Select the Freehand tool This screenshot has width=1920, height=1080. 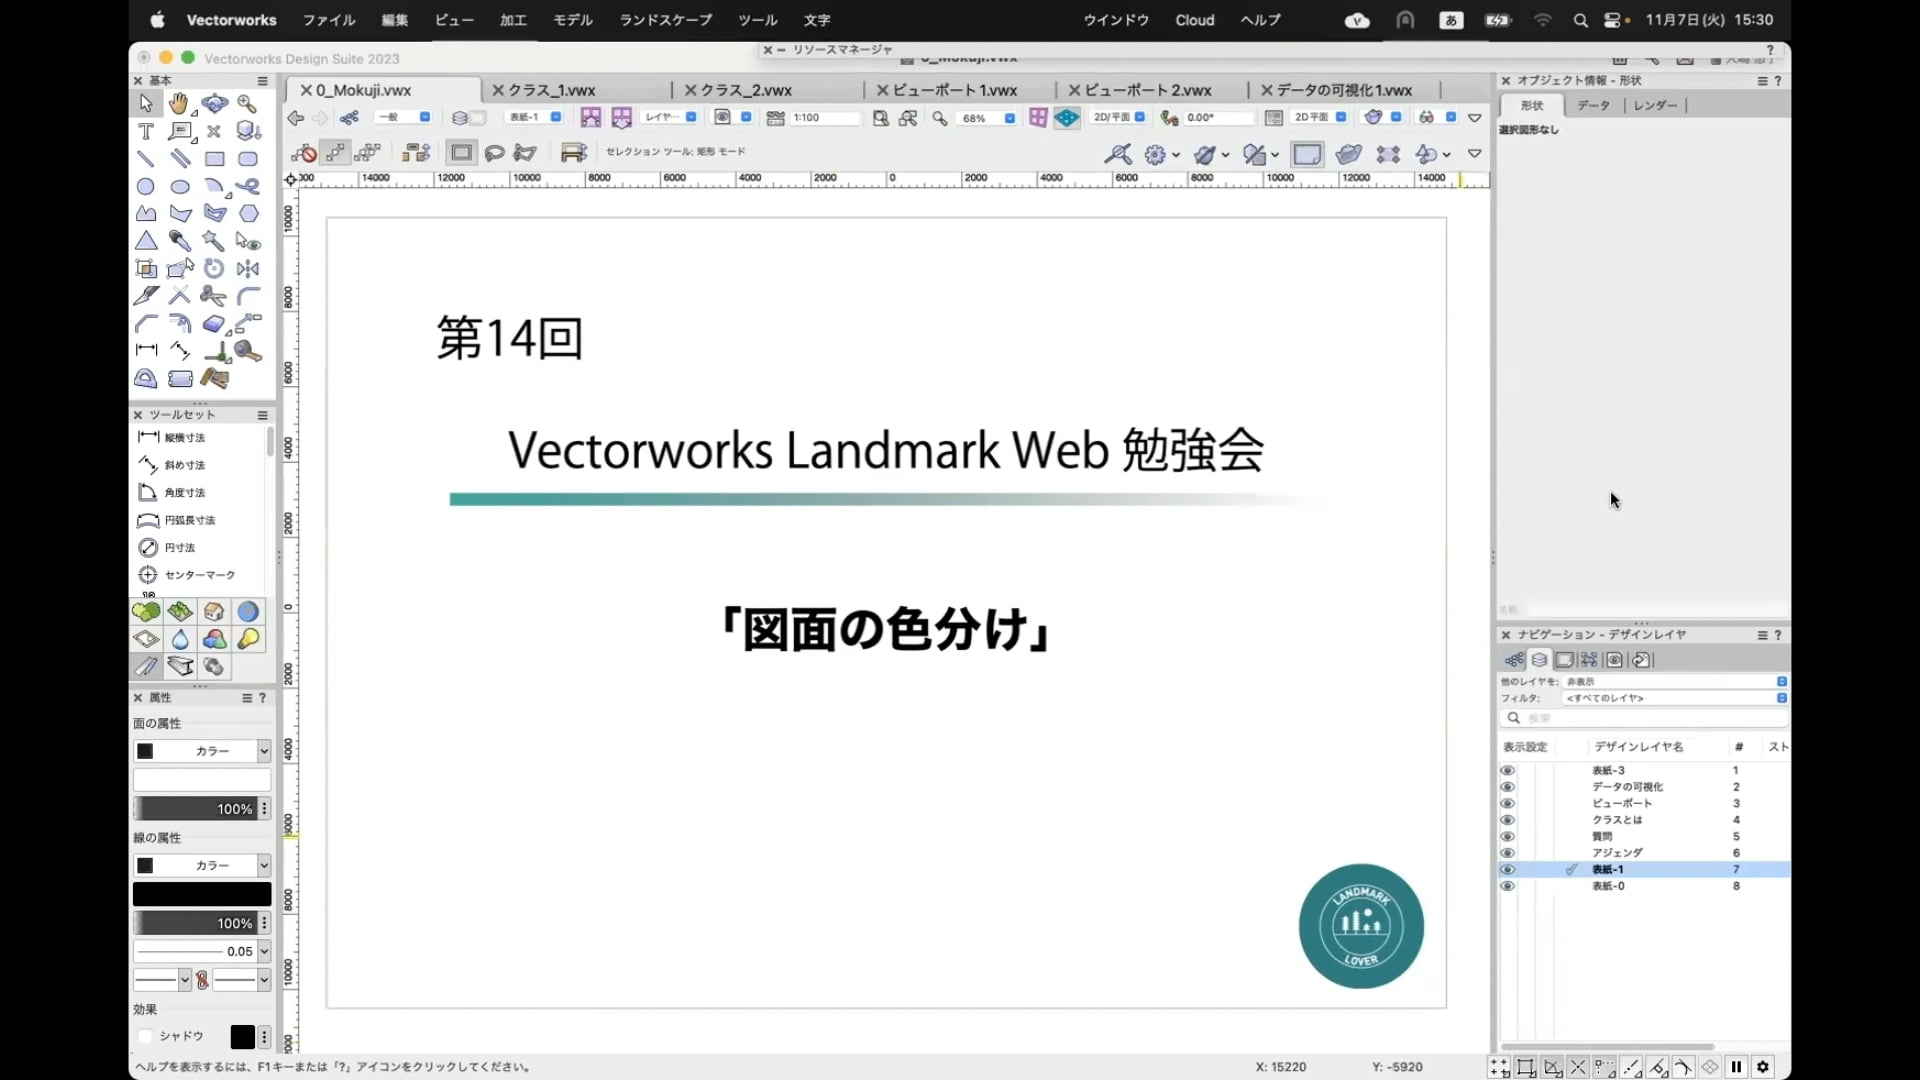tap(248, 186)
